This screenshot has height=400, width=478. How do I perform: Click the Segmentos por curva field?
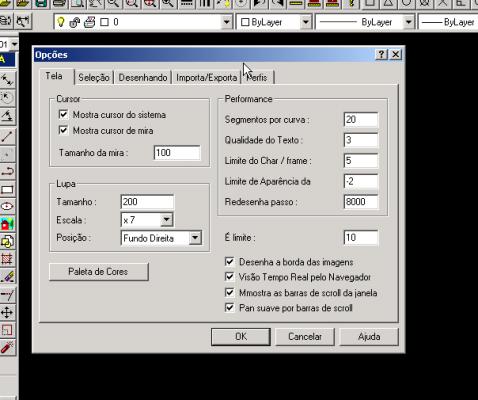coord(361,119)
